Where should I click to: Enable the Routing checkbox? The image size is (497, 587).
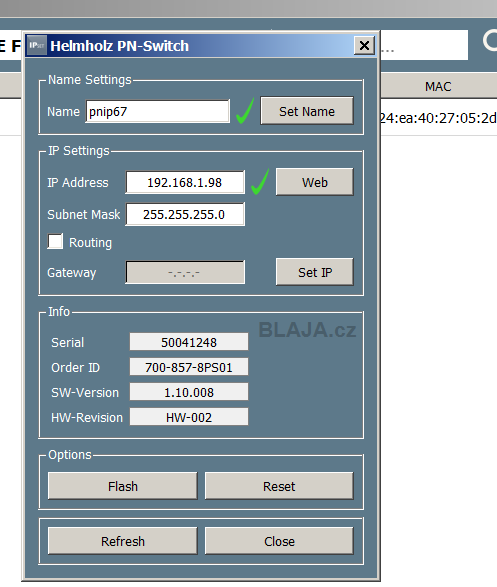55,241
